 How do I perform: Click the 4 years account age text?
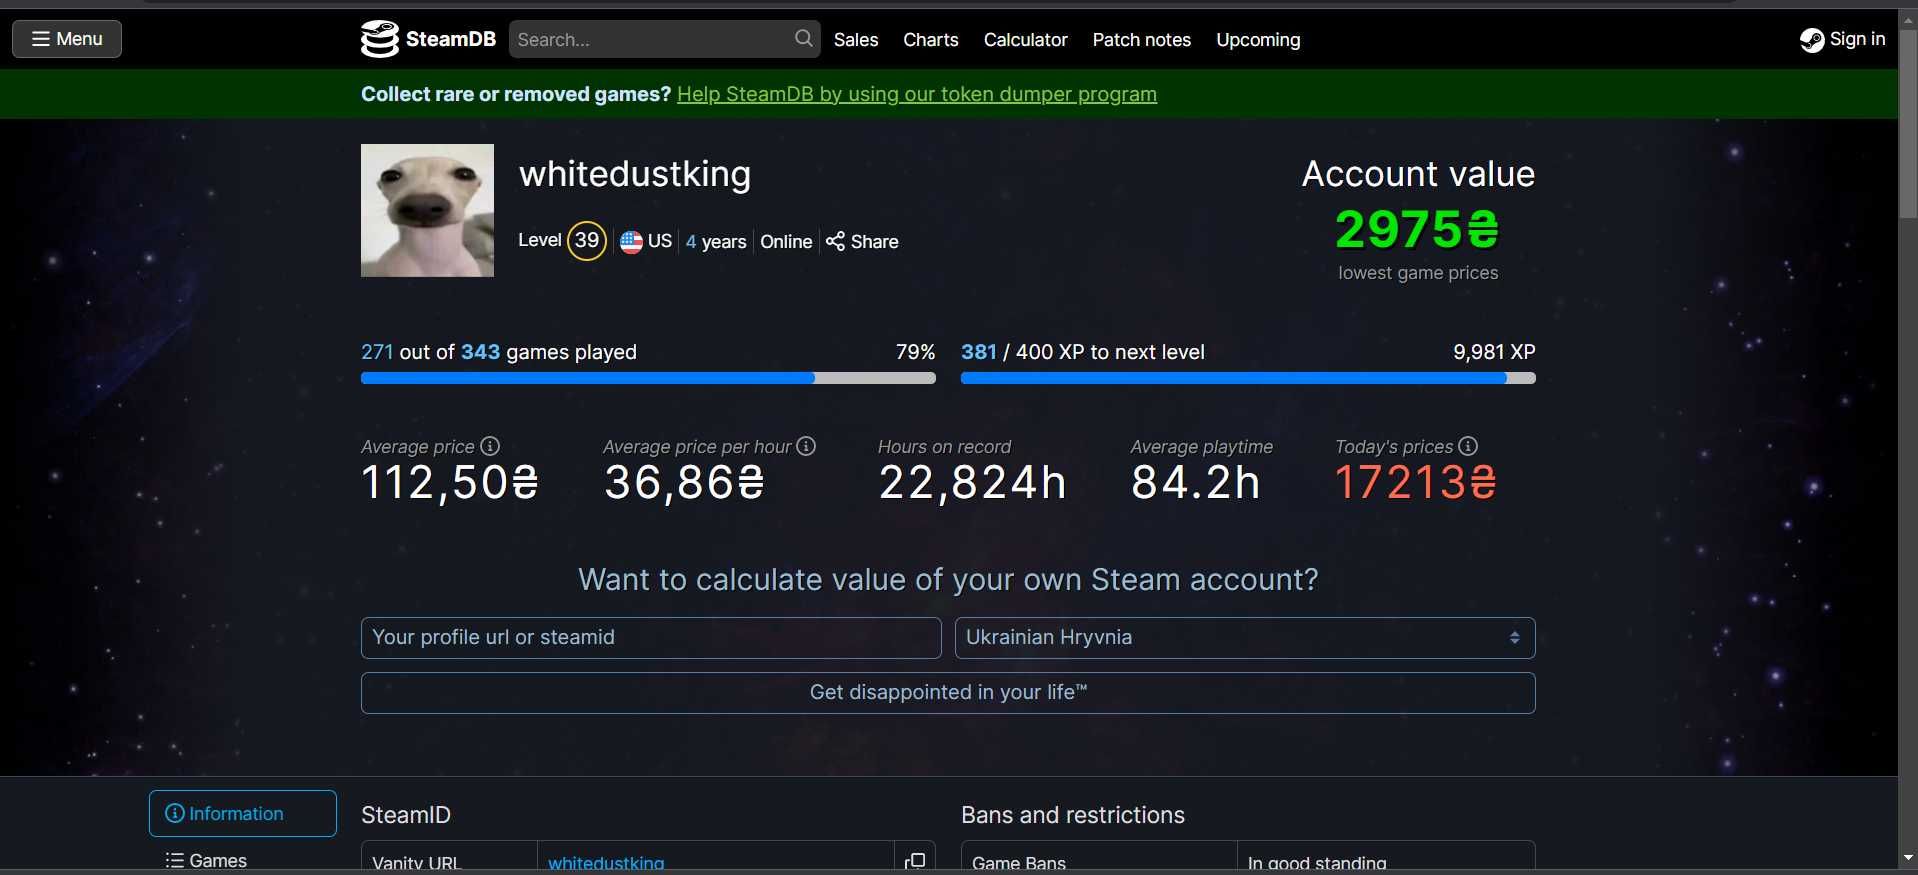click(716, 241)
